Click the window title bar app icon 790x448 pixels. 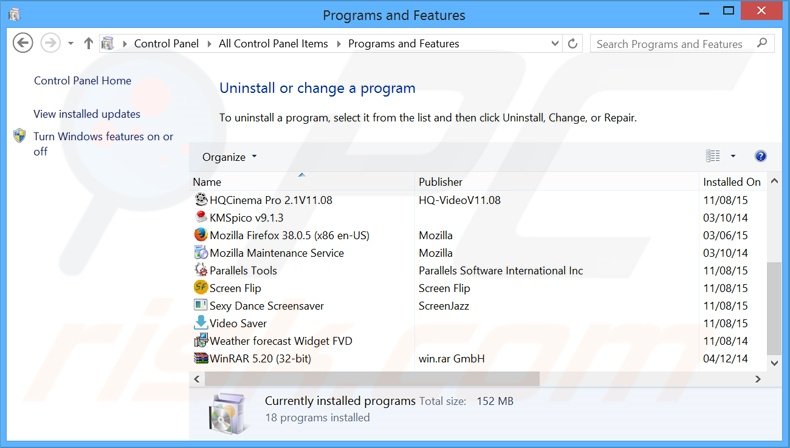(x=14, y=15)
